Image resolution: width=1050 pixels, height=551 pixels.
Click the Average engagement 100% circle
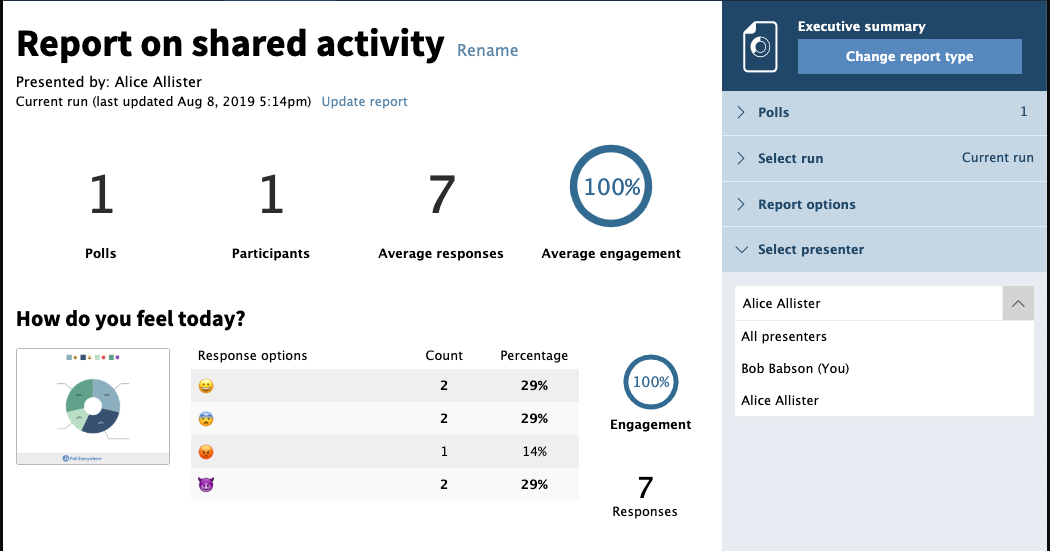tap(611, 188)
